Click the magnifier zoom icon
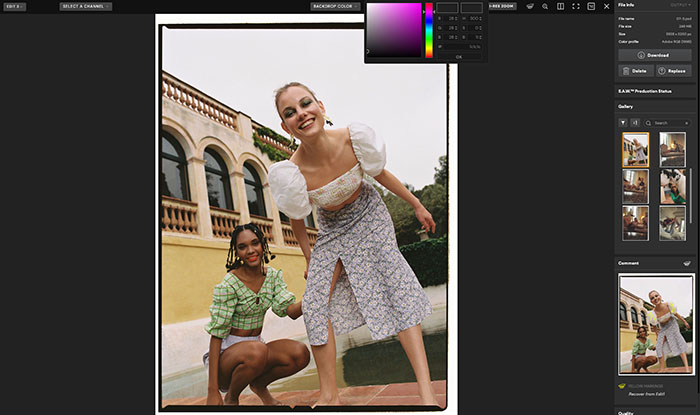Image resolution: width=700 pixels, height=415 pixels. coord(544,6)
